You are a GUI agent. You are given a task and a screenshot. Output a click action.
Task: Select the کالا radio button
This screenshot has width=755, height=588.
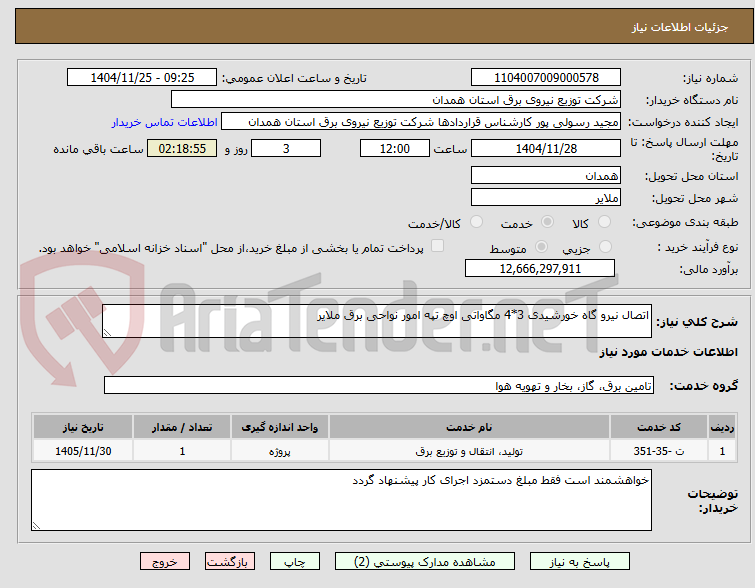click(x=604, y=222)
